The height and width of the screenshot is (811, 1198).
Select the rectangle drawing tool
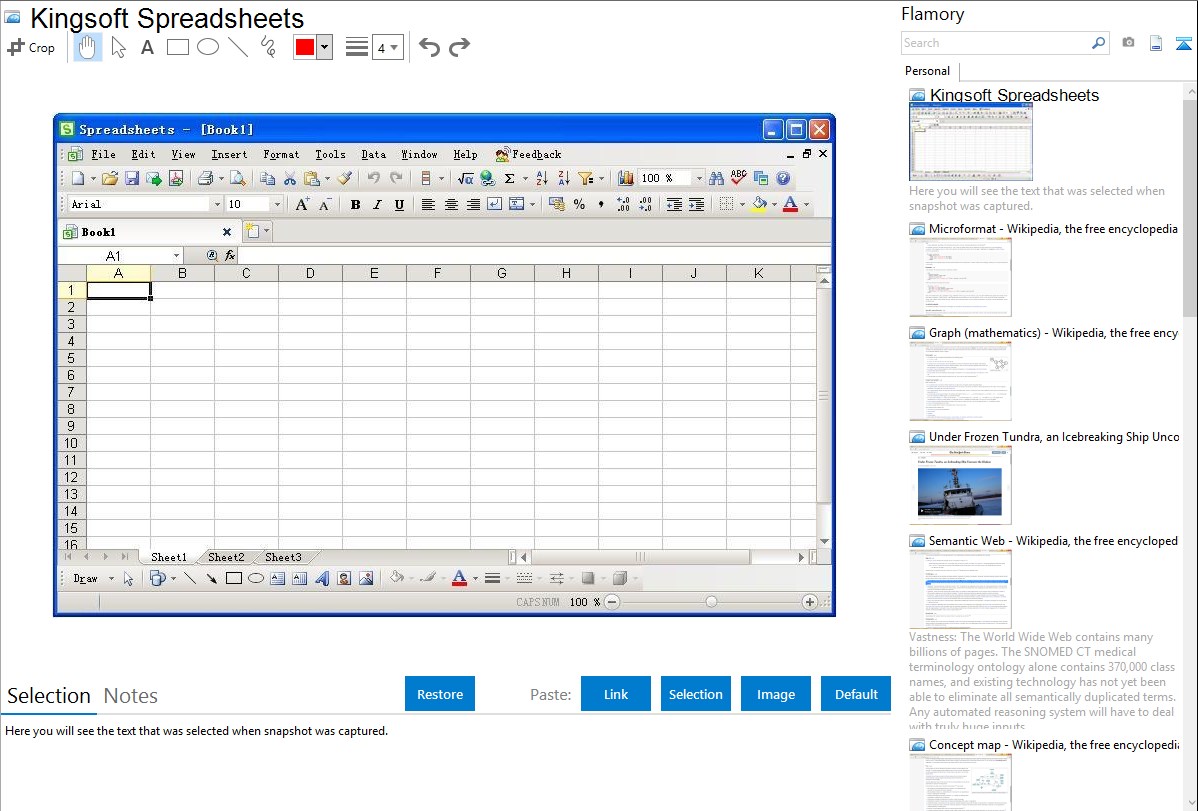177,47
